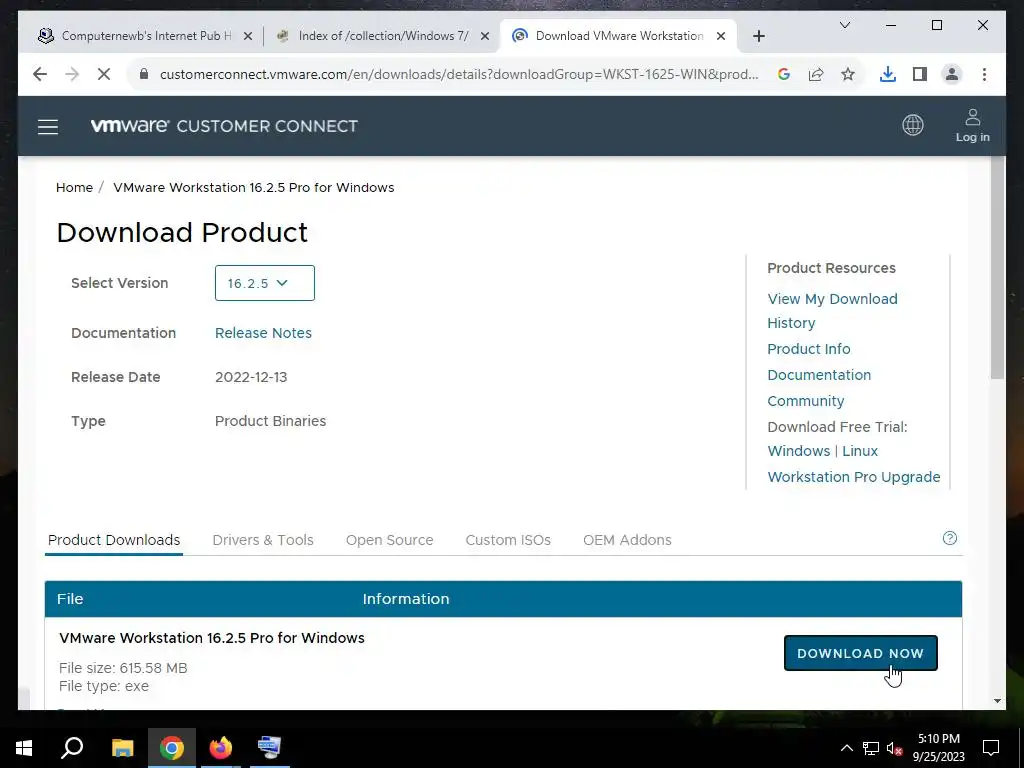Click the Windows free trial link

pyautogui.click(x=798, y=451)
